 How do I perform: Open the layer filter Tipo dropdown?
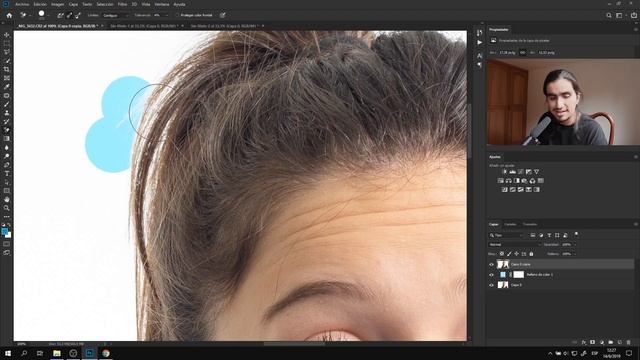tap(506, 236)
